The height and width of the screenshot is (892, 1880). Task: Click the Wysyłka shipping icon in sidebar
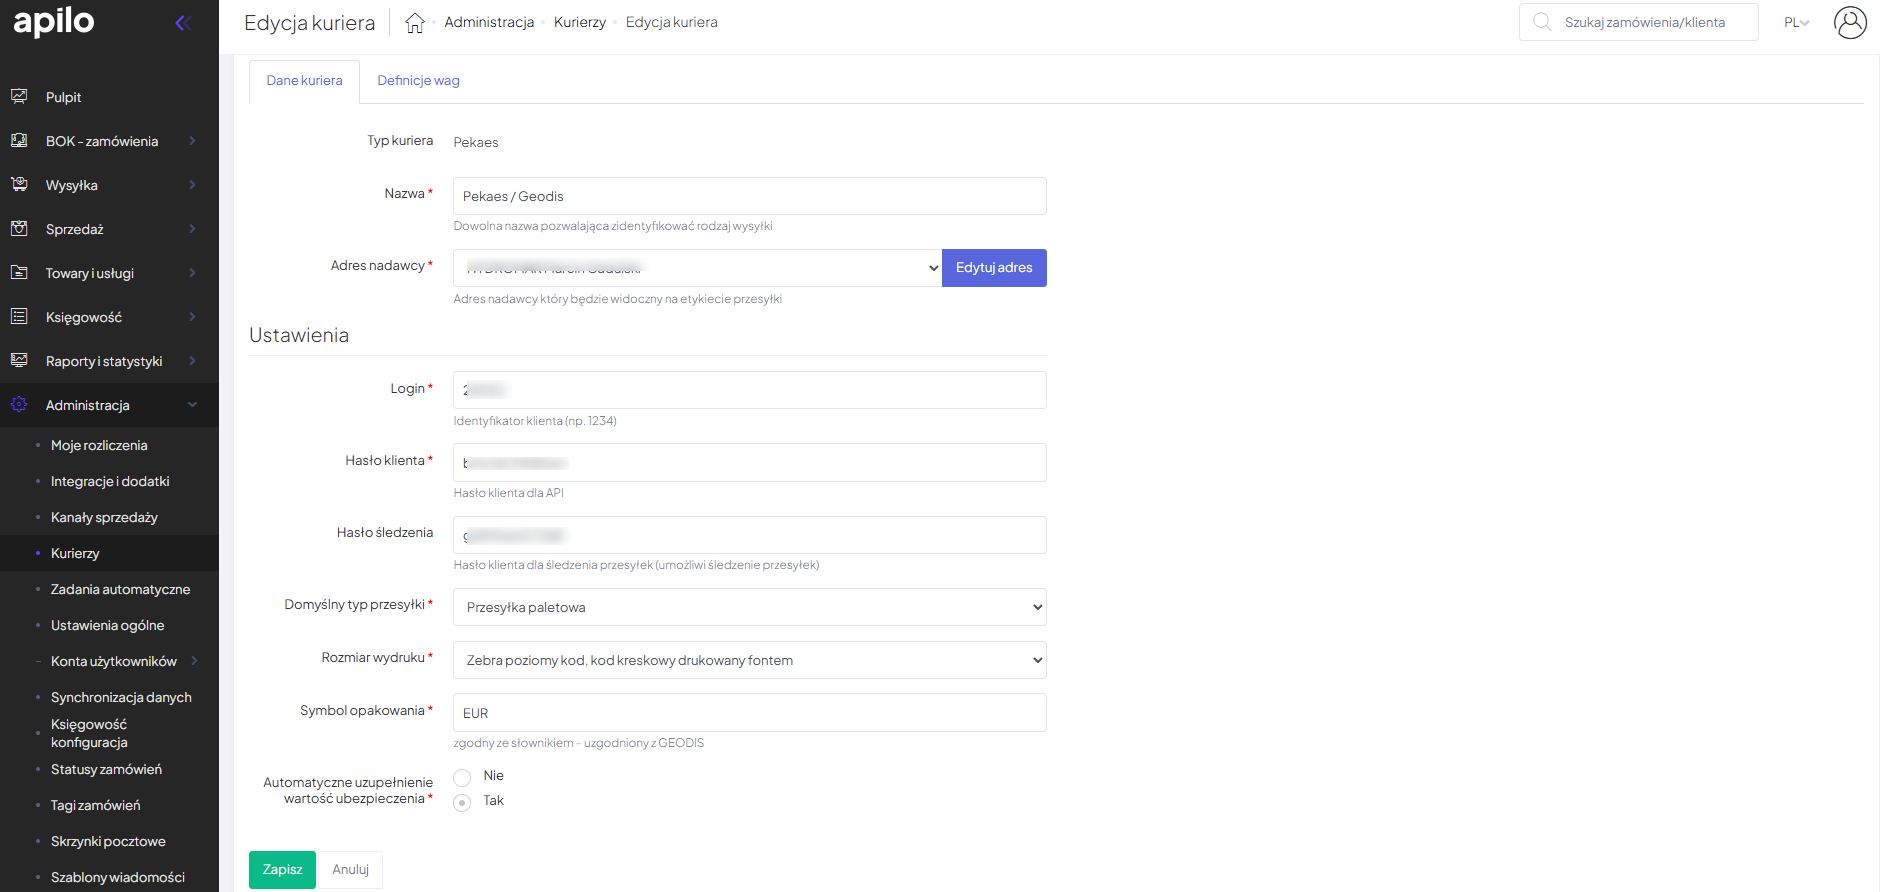19,185
